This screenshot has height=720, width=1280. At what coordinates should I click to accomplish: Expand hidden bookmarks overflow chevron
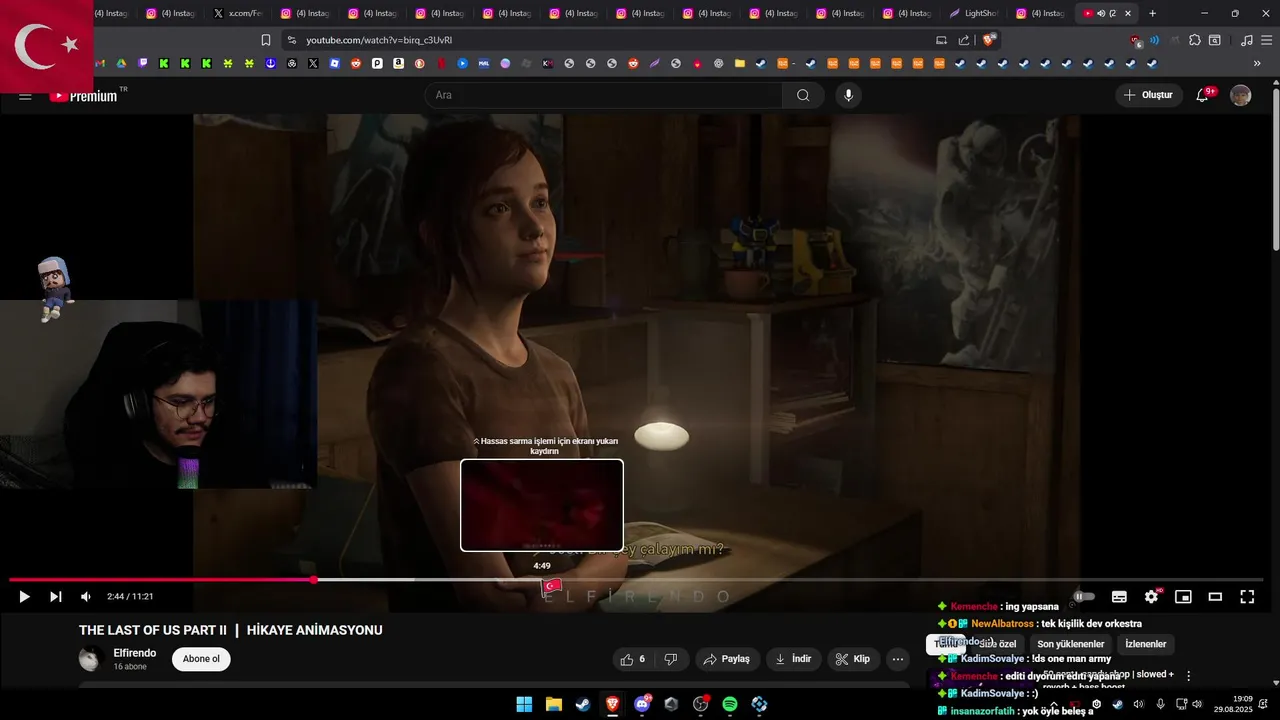pyautogui.click(x=1257, y=63)
